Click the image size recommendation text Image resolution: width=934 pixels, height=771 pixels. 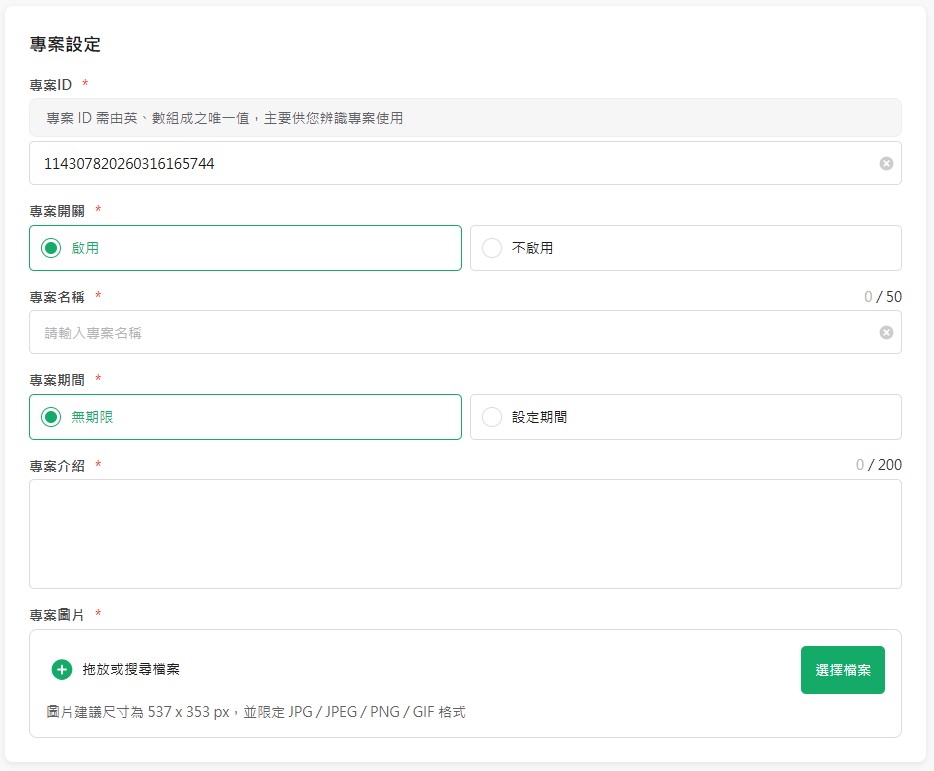click(x=256, y=712)
